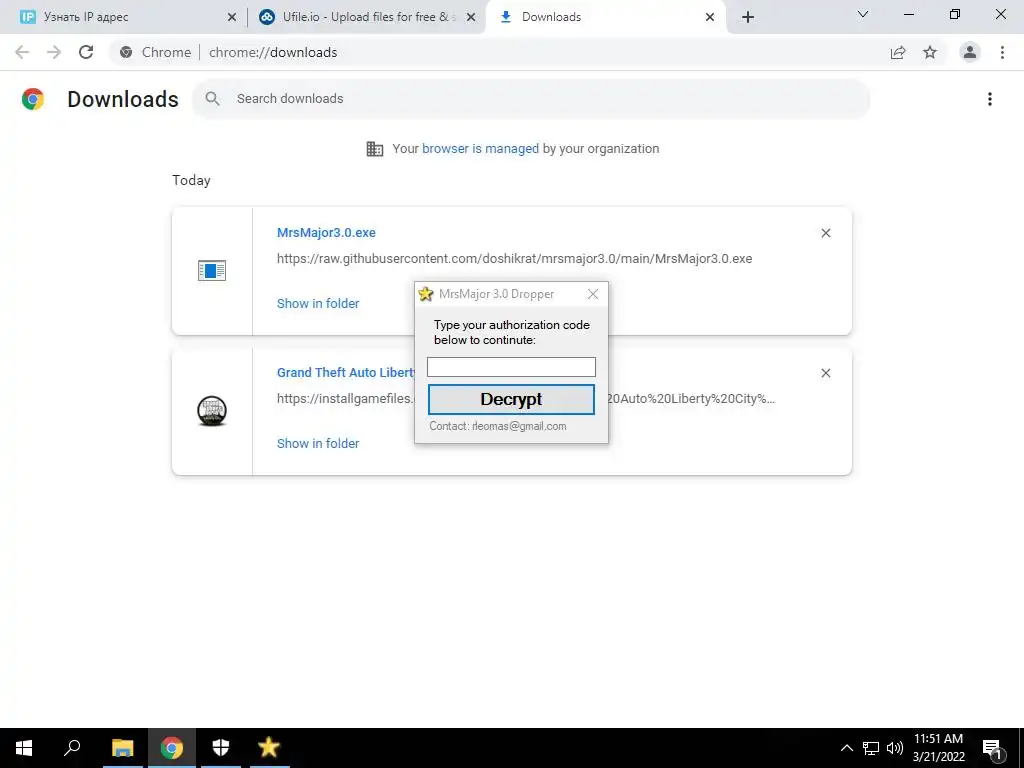Bookmark this page with the star
Screen dimensions: 1024x768
click(930, 52)
